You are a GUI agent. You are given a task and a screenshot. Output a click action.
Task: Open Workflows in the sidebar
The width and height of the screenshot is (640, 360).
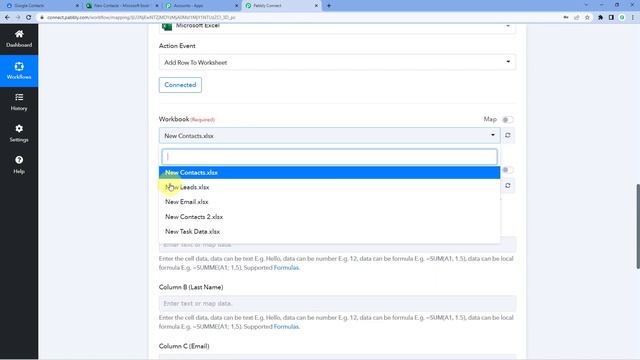19,71
